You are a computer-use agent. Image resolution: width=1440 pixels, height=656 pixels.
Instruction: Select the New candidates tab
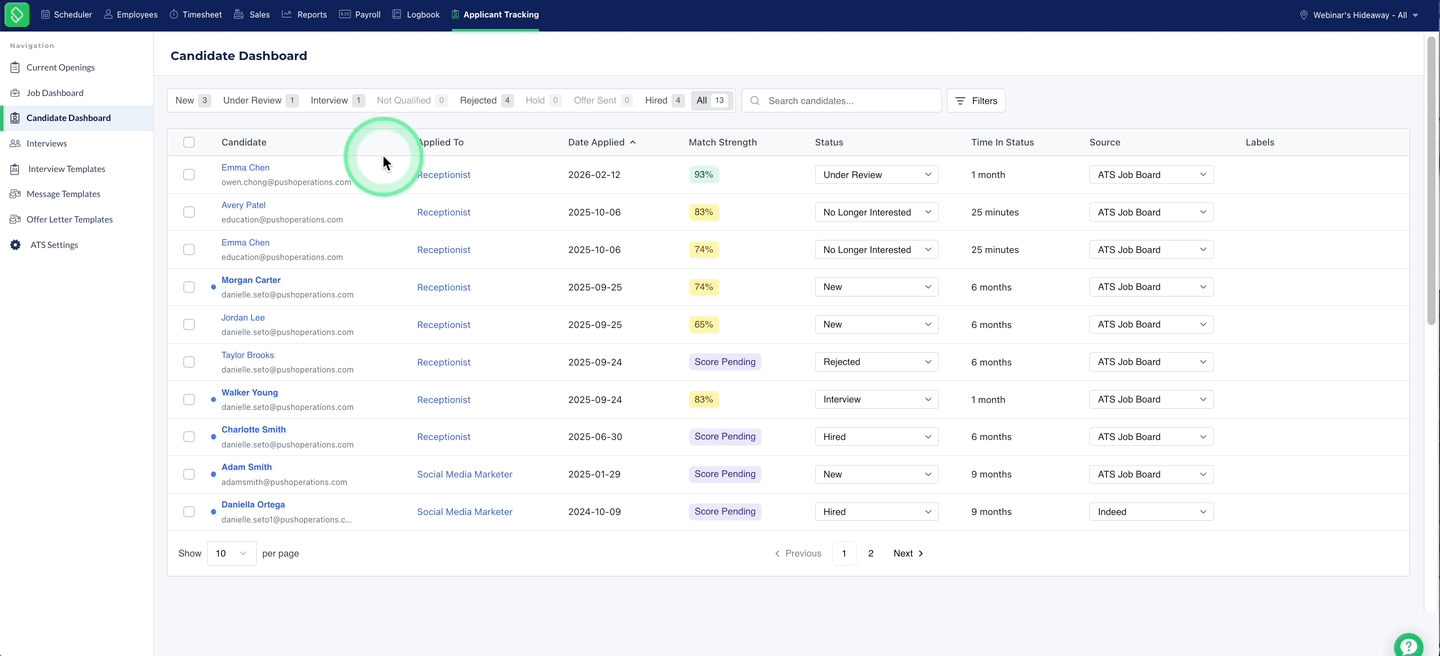192,101
